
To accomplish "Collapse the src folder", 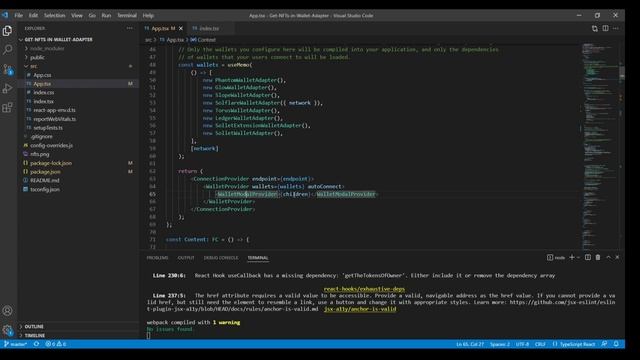I will click(x=33, y=66).
